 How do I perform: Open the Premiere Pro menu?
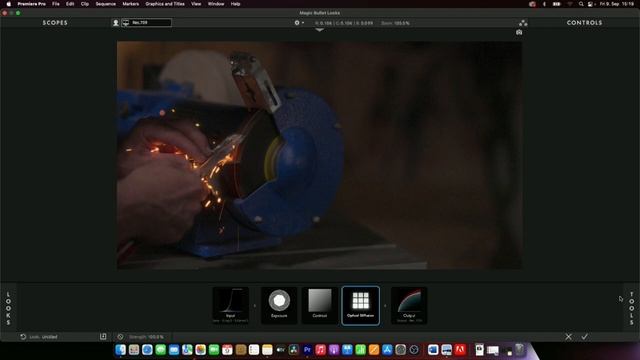tap(31, 4)
